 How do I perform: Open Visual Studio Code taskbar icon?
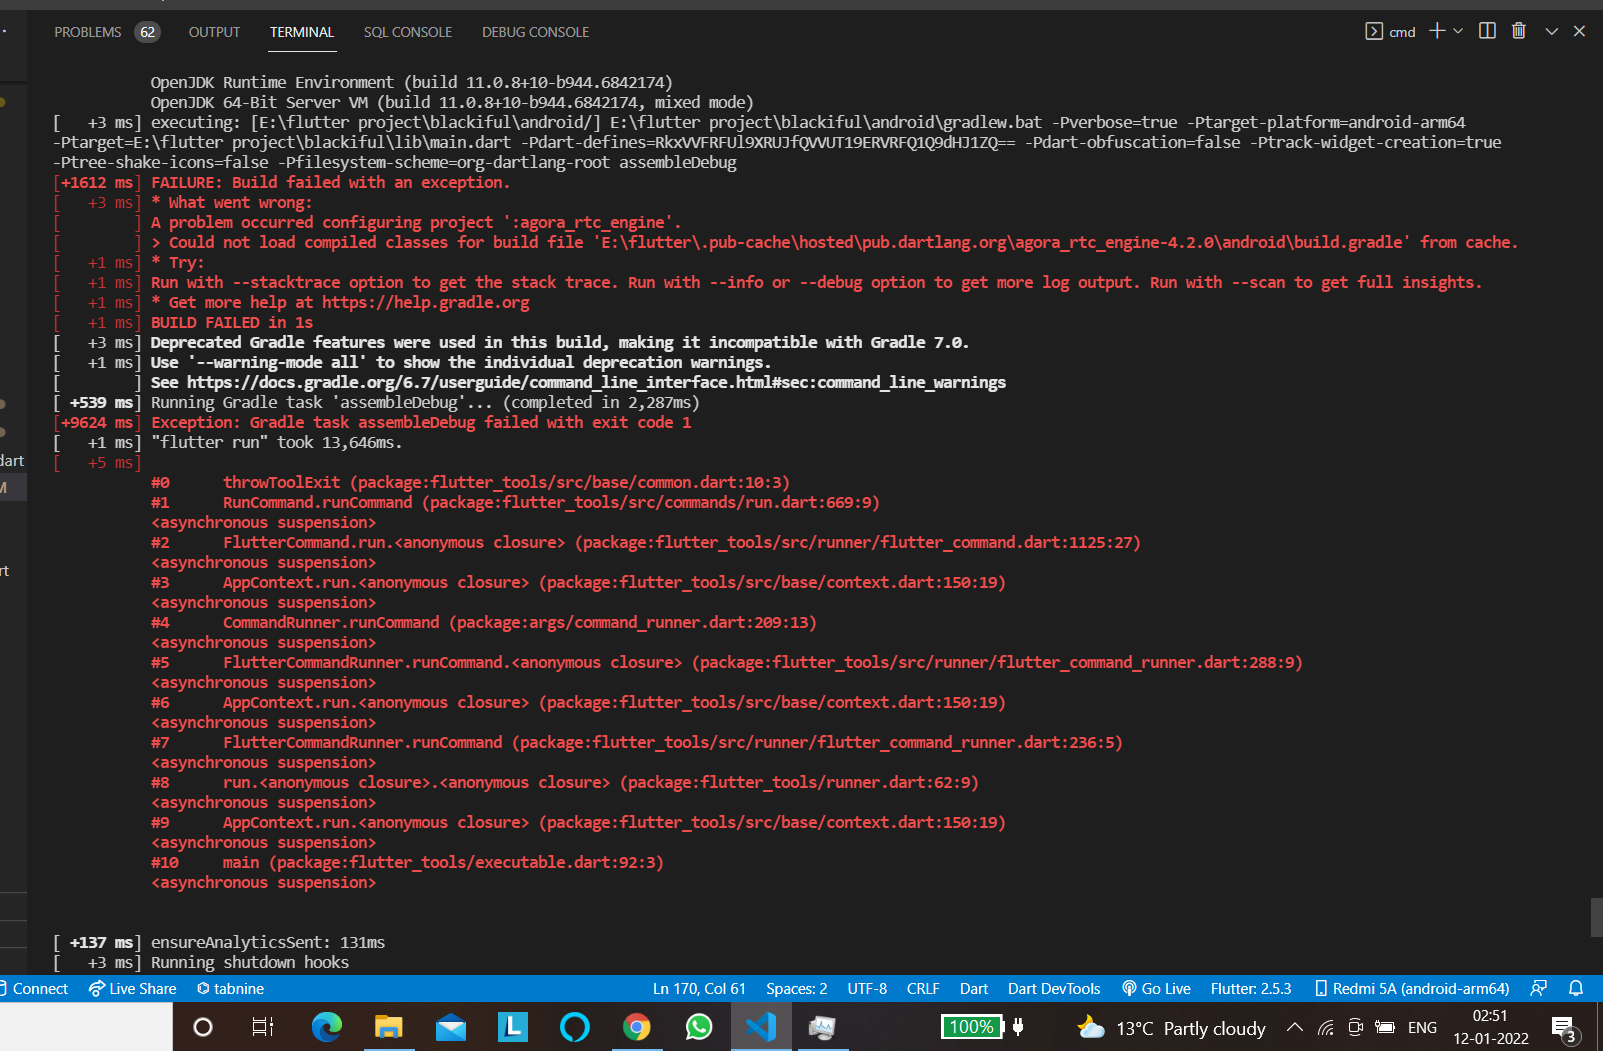point(761,1027)
